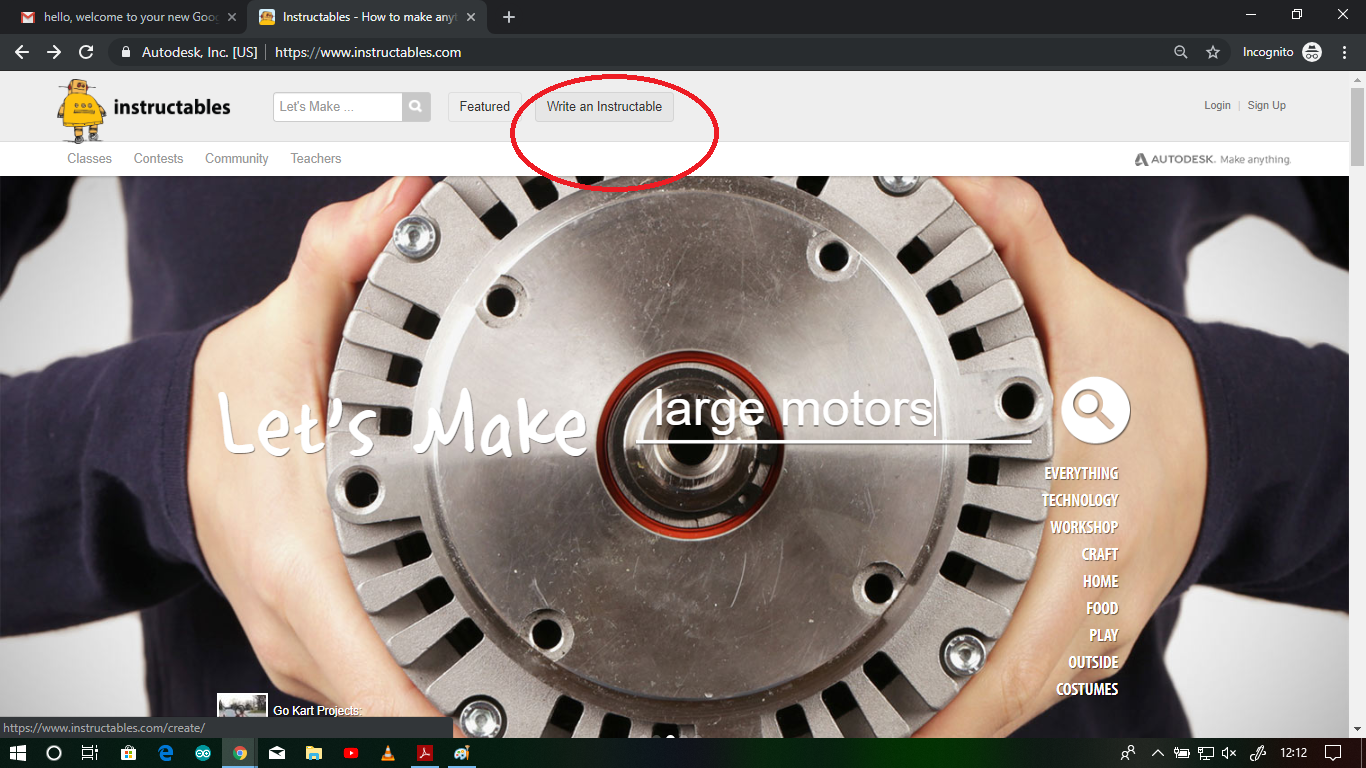Click Write an Instructable button
Viewport: 1366px width, 768px height.
[x=604, y=107]
